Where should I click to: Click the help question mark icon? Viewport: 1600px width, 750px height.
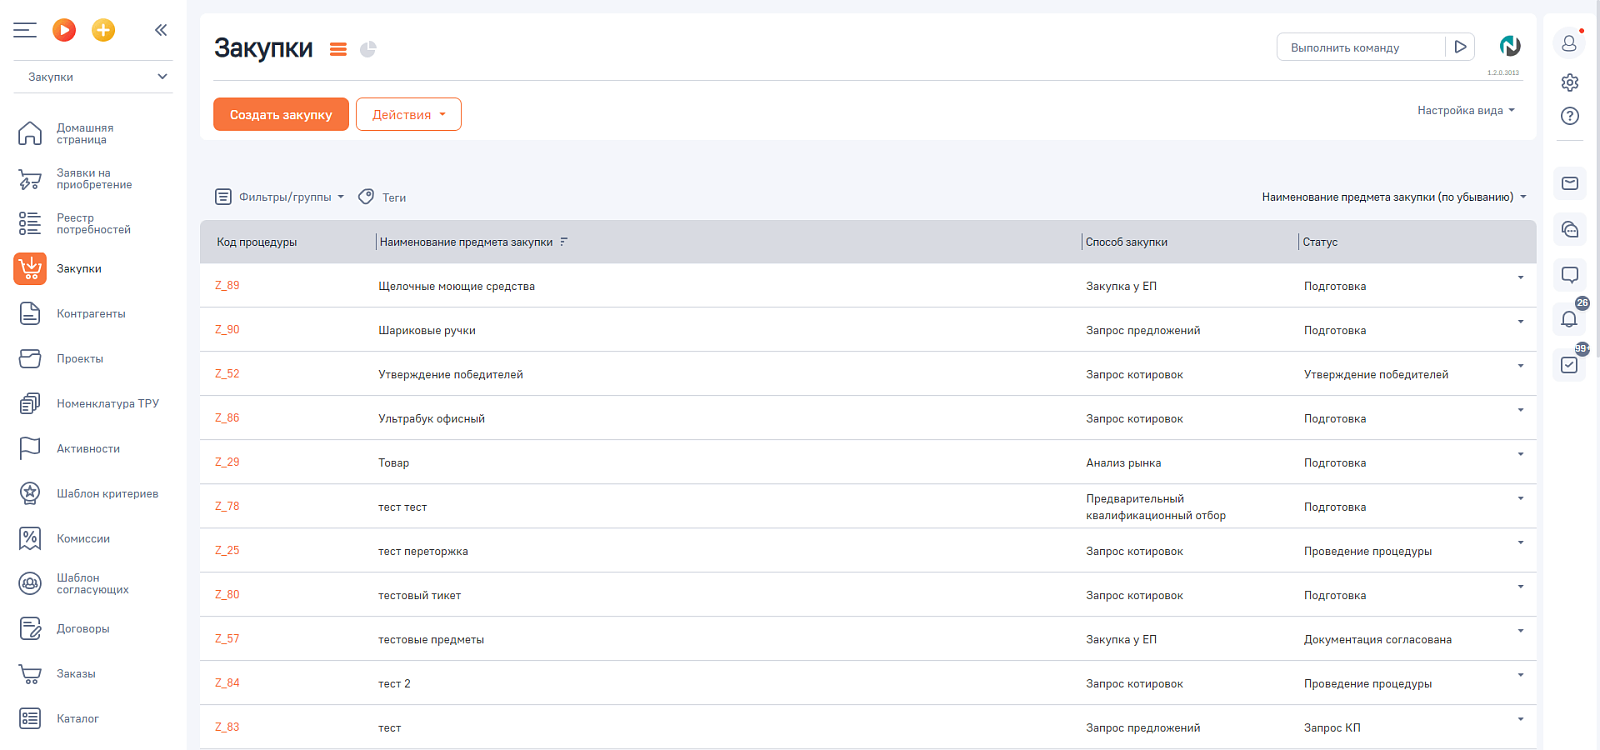[1570, 116]
